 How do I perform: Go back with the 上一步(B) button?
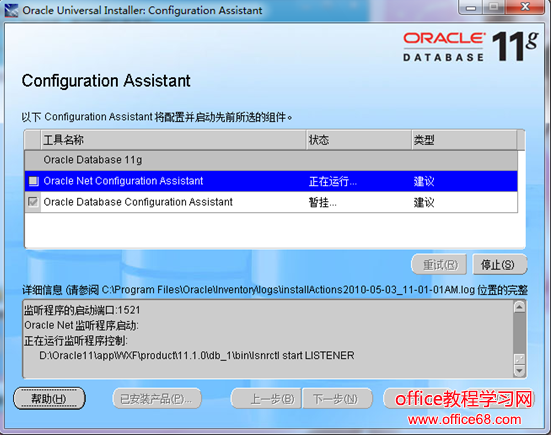click(266, 398)
